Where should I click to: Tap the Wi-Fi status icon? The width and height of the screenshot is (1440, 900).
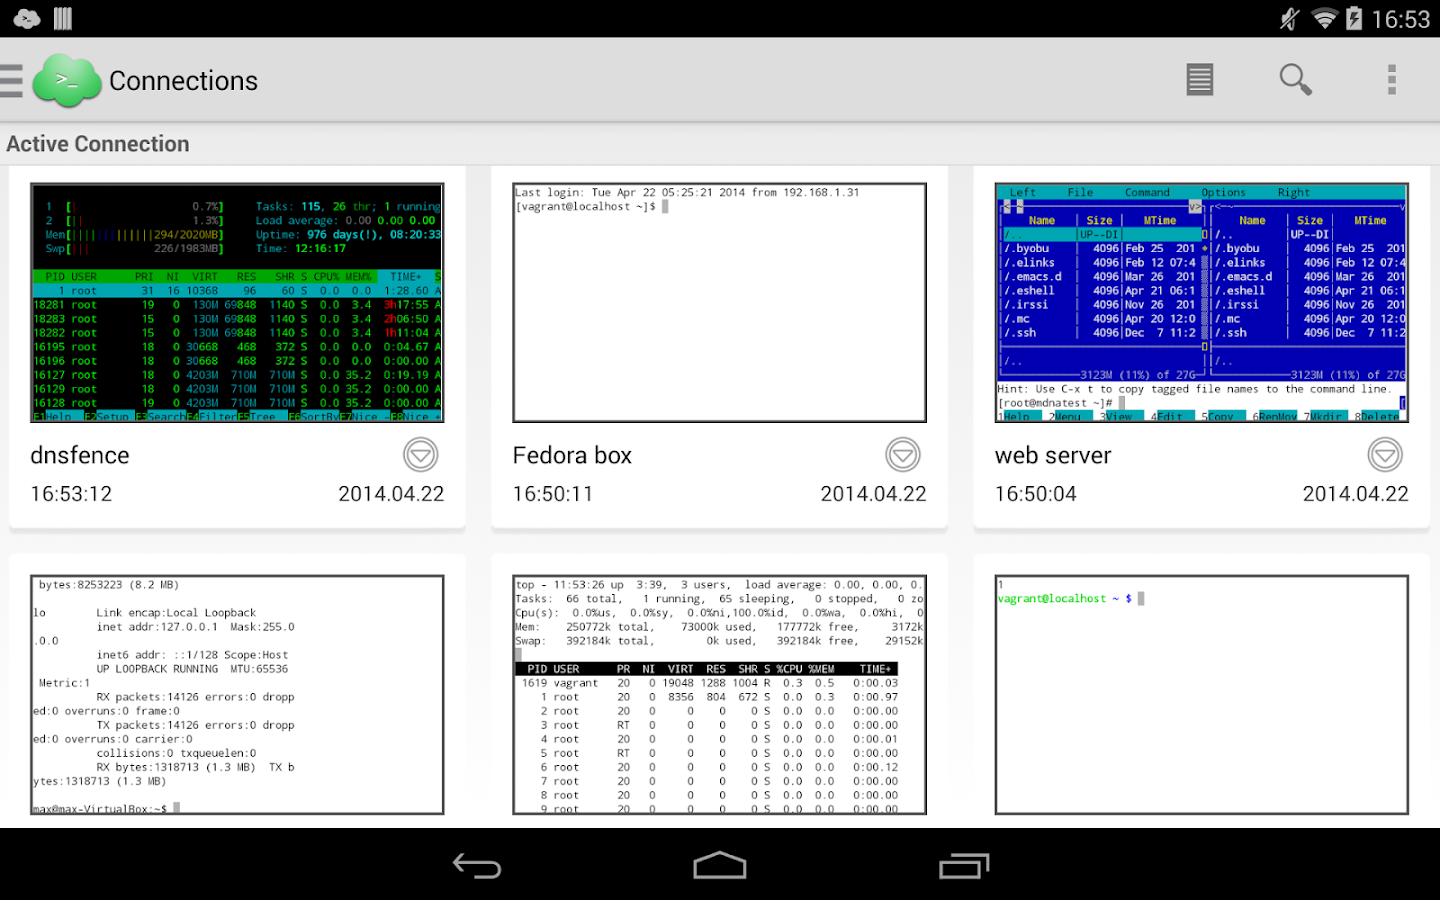pyautogui.click(x=1326, y=18)
